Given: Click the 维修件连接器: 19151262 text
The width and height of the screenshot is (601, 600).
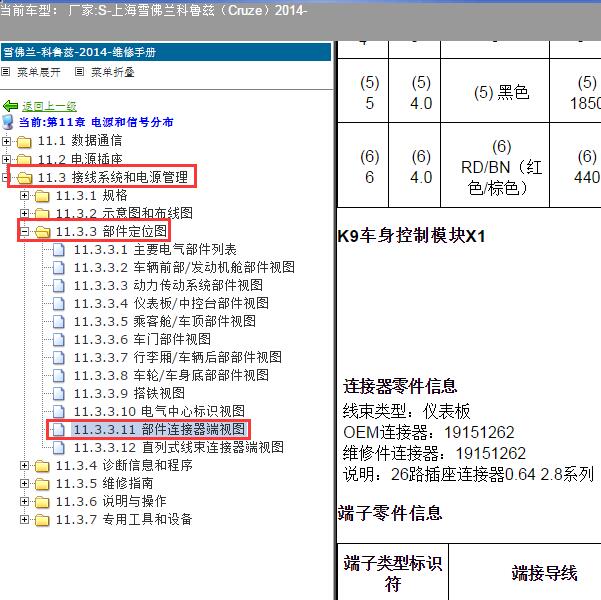Looking at the screenshot, I should pyautogui.click(x=434, y=454).
